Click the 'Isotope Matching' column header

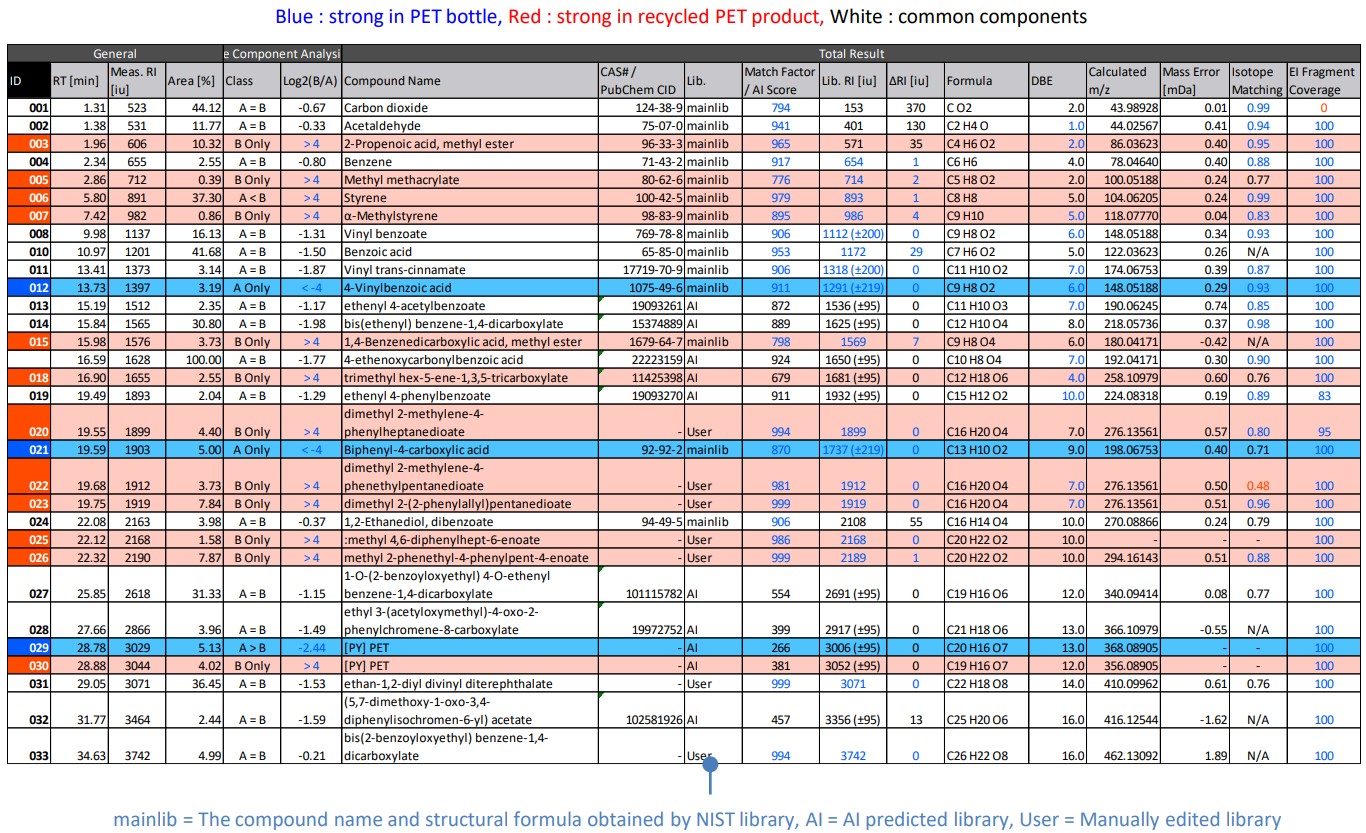point(1257,81)
